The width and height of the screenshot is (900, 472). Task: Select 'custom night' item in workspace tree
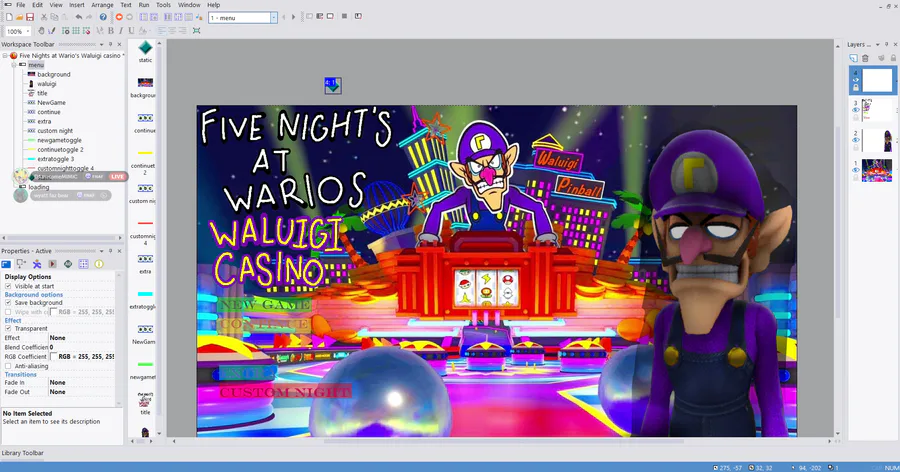[55, 131]
